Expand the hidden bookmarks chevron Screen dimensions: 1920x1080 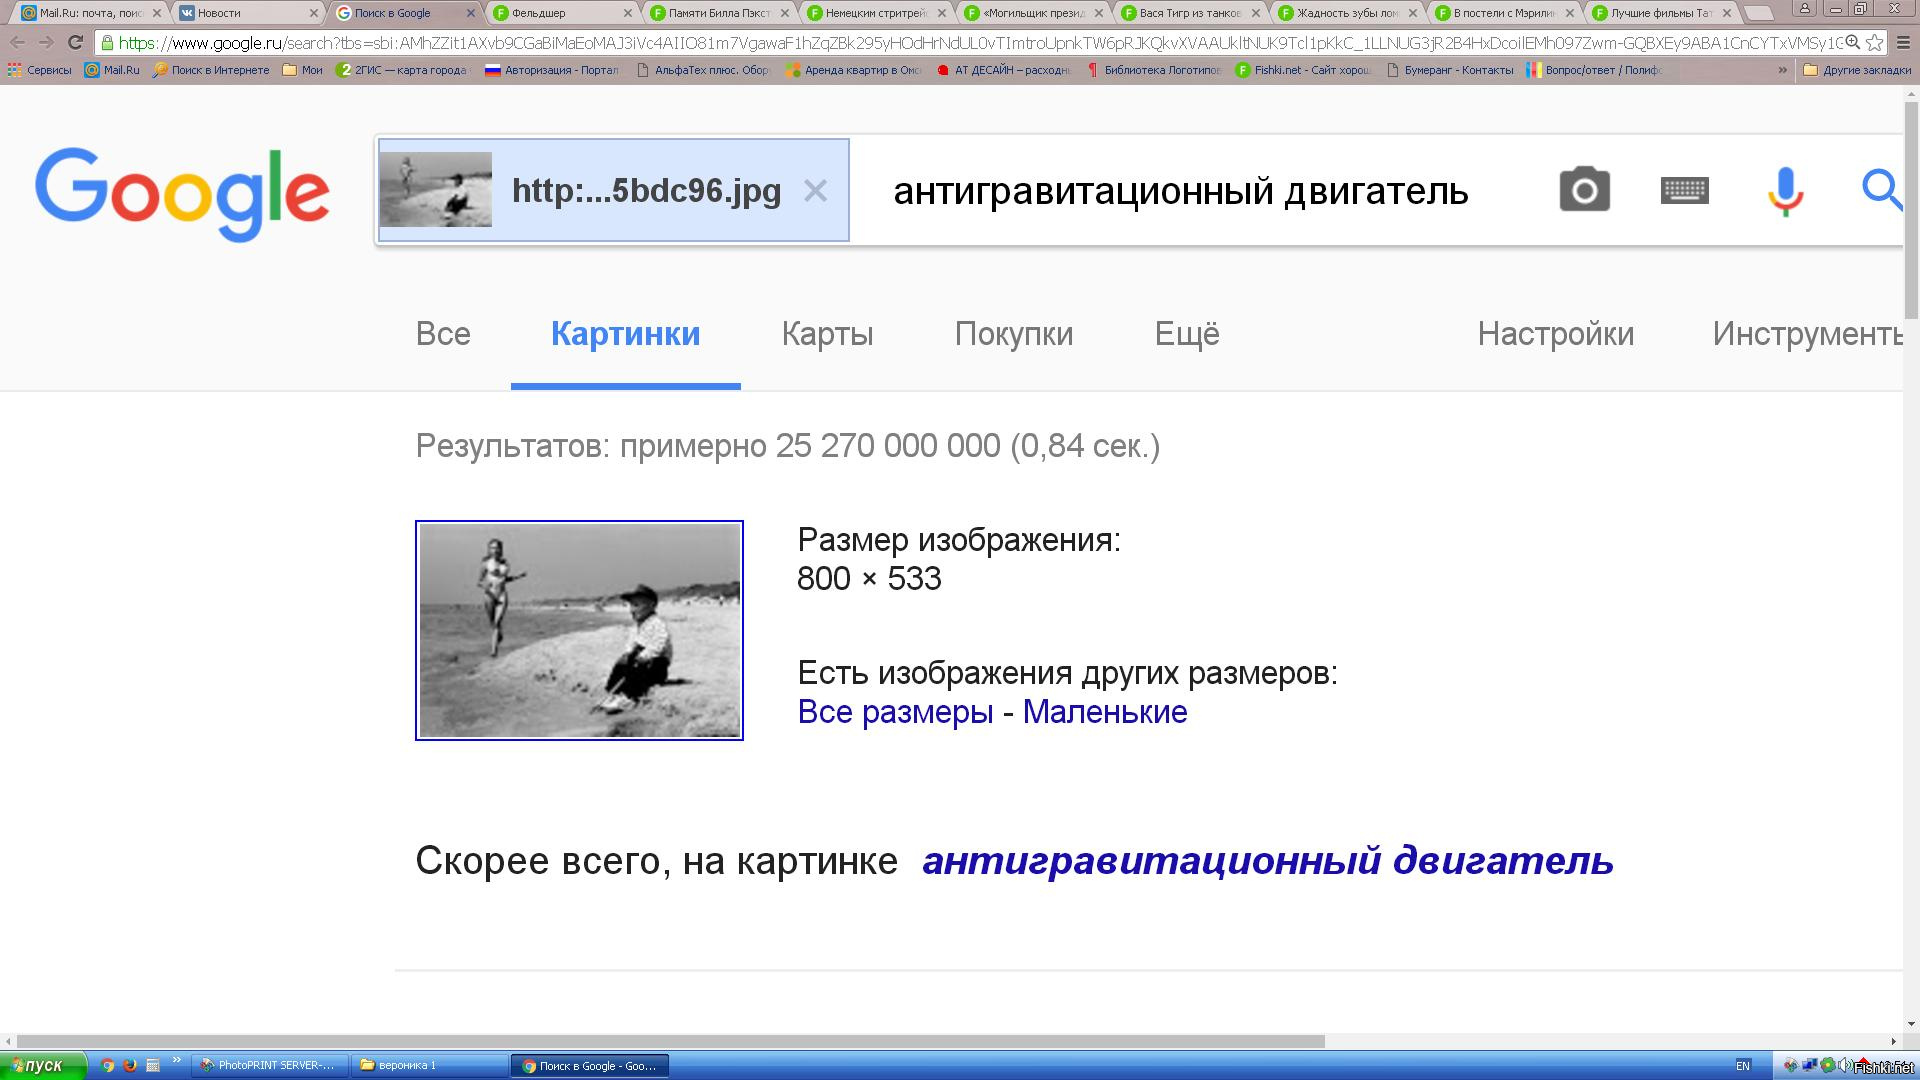pyautogui.click(x=1782, y=70)
